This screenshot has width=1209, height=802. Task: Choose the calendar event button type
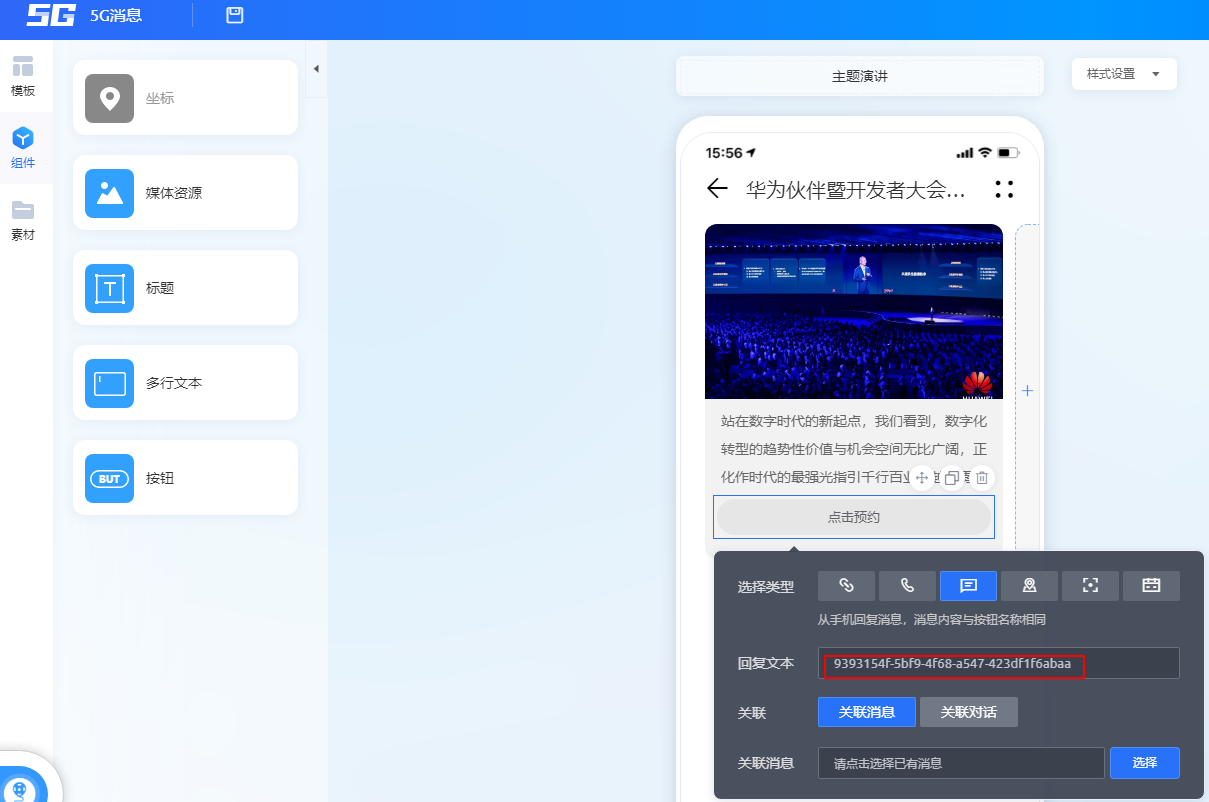(1151, 586)
